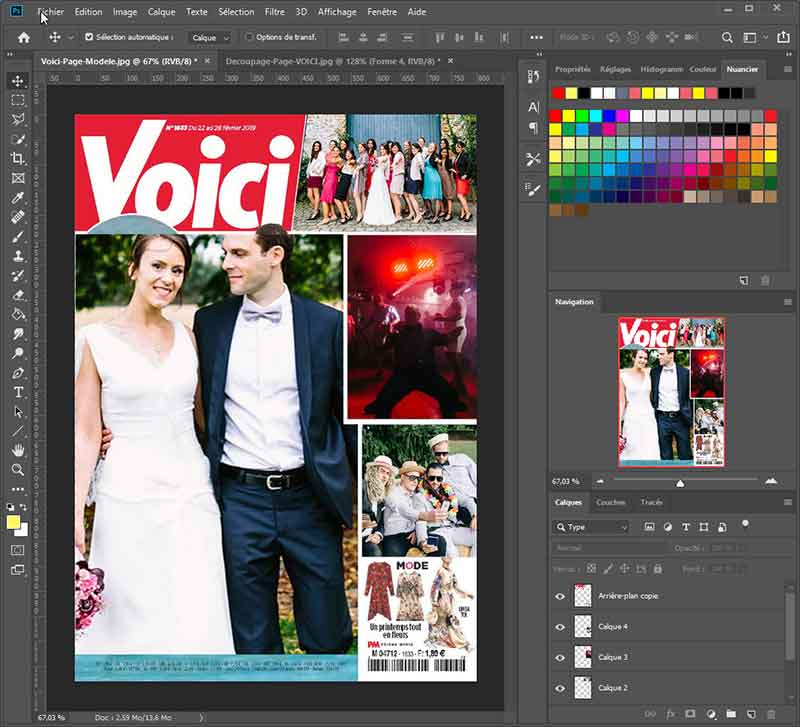Screen dimensions: 800x727
Task: Select the Eyedropper tool
Action: [x=18, y=197]
